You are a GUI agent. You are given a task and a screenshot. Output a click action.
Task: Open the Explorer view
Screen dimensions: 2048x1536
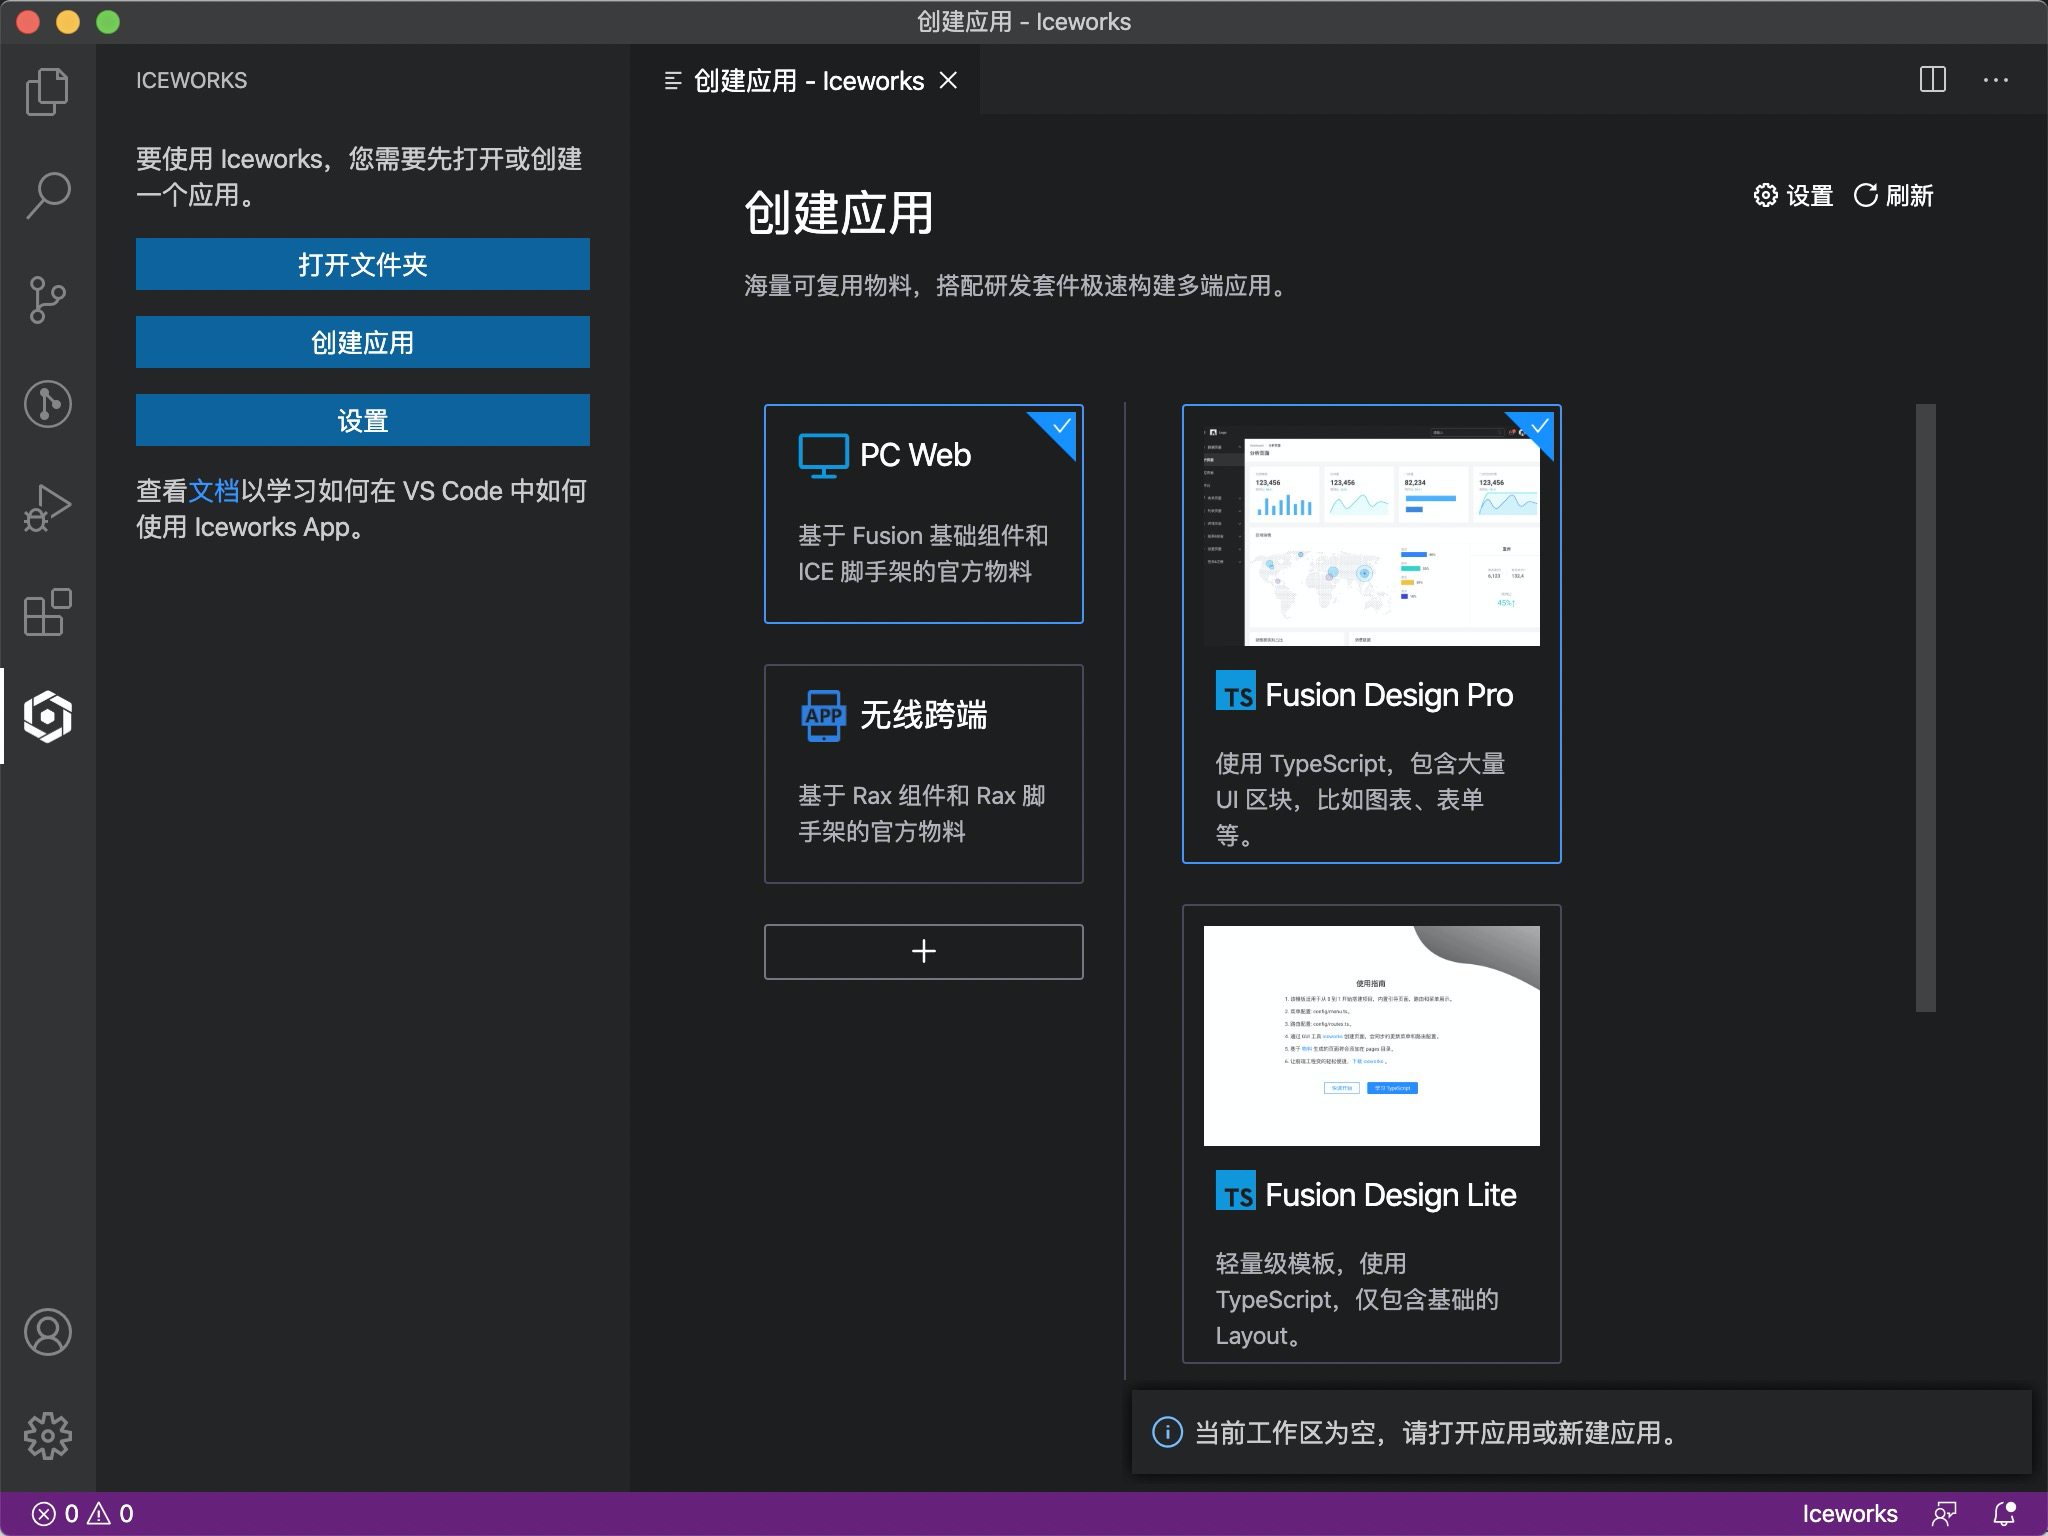click(x=47, y=91)
